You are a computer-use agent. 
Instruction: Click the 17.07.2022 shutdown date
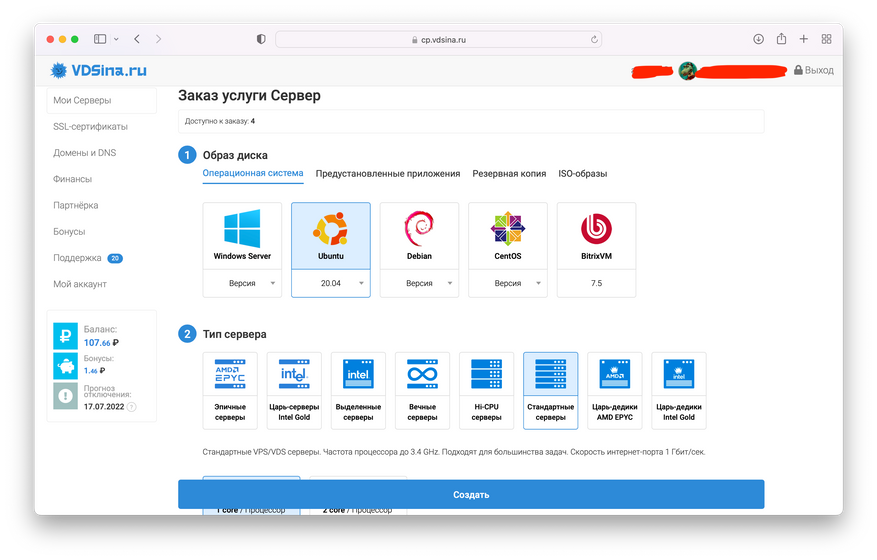[x=104, y=407]
